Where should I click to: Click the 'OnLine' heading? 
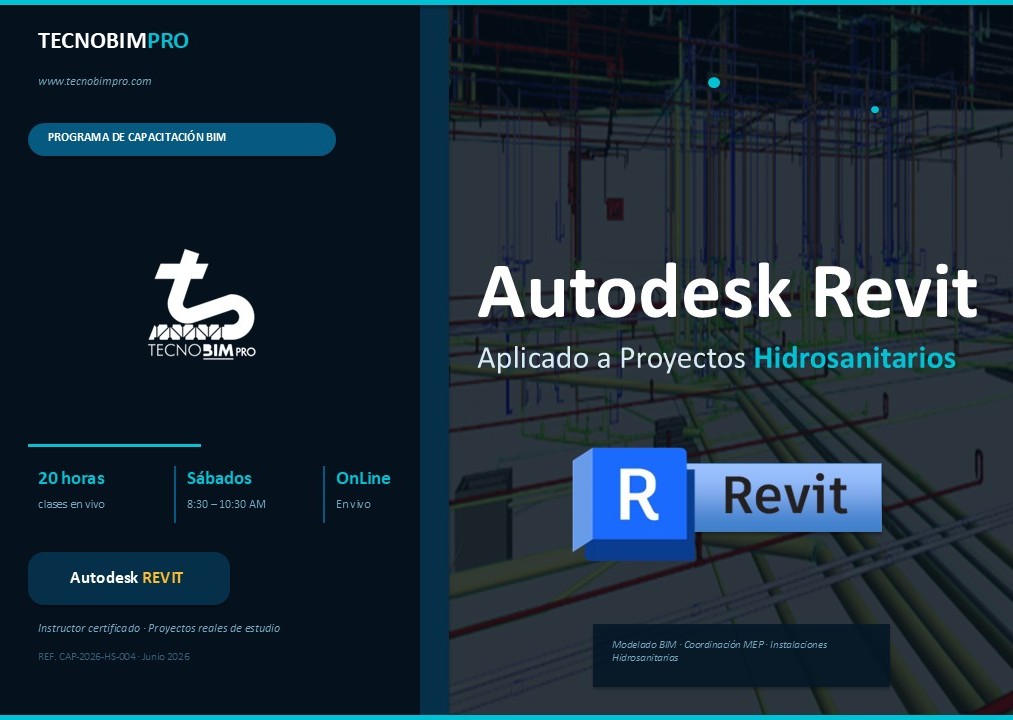[x=363, y=478]
